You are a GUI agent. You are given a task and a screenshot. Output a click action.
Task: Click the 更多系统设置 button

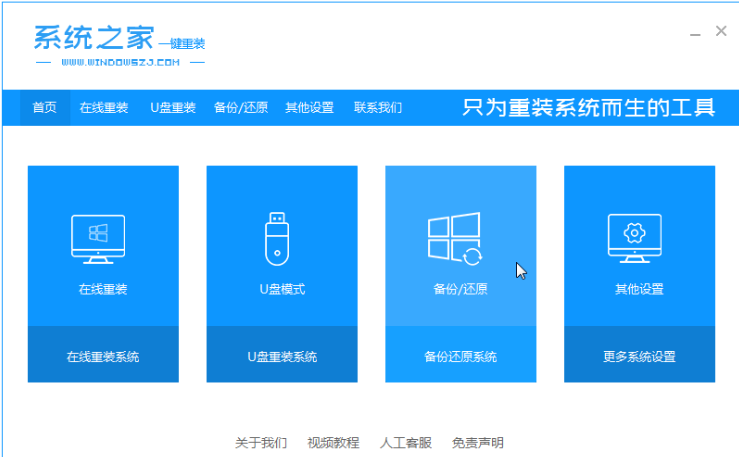(639, 356)
